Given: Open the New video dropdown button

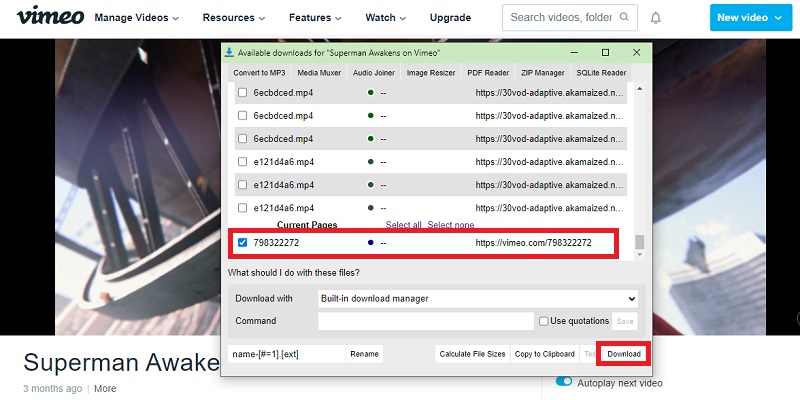Looking at the screenshot, I should tap(749, 18).
